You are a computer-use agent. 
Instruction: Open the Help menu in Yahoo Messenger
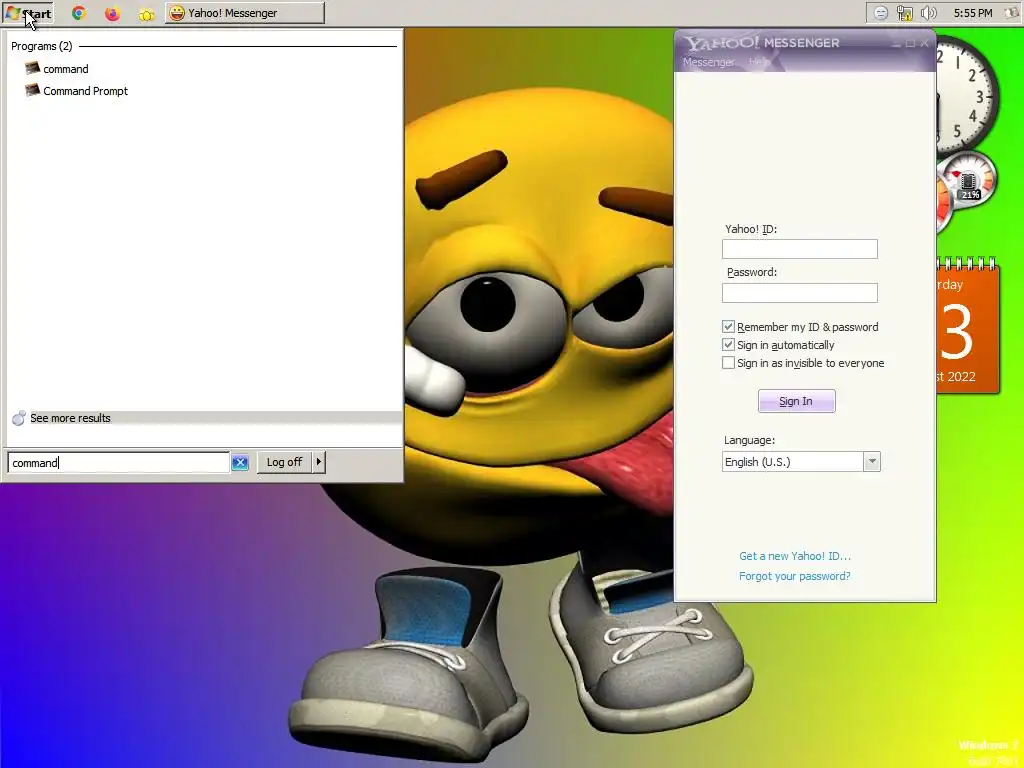click(758, 62)
